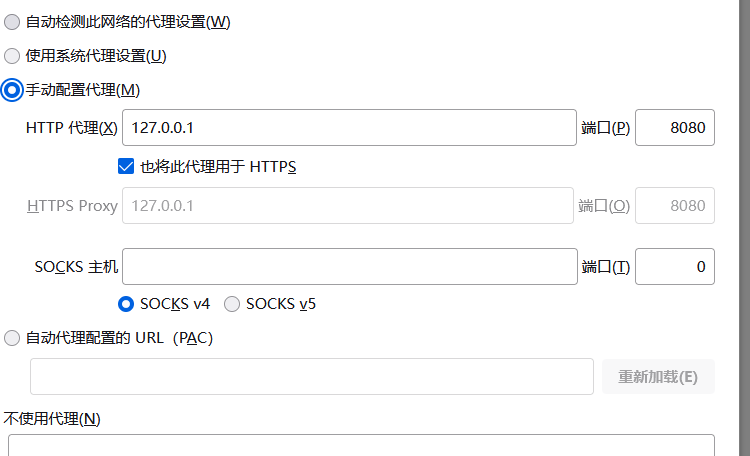Click the HTTP proxy address field
The image size is (750, 456).
(349, 128)
